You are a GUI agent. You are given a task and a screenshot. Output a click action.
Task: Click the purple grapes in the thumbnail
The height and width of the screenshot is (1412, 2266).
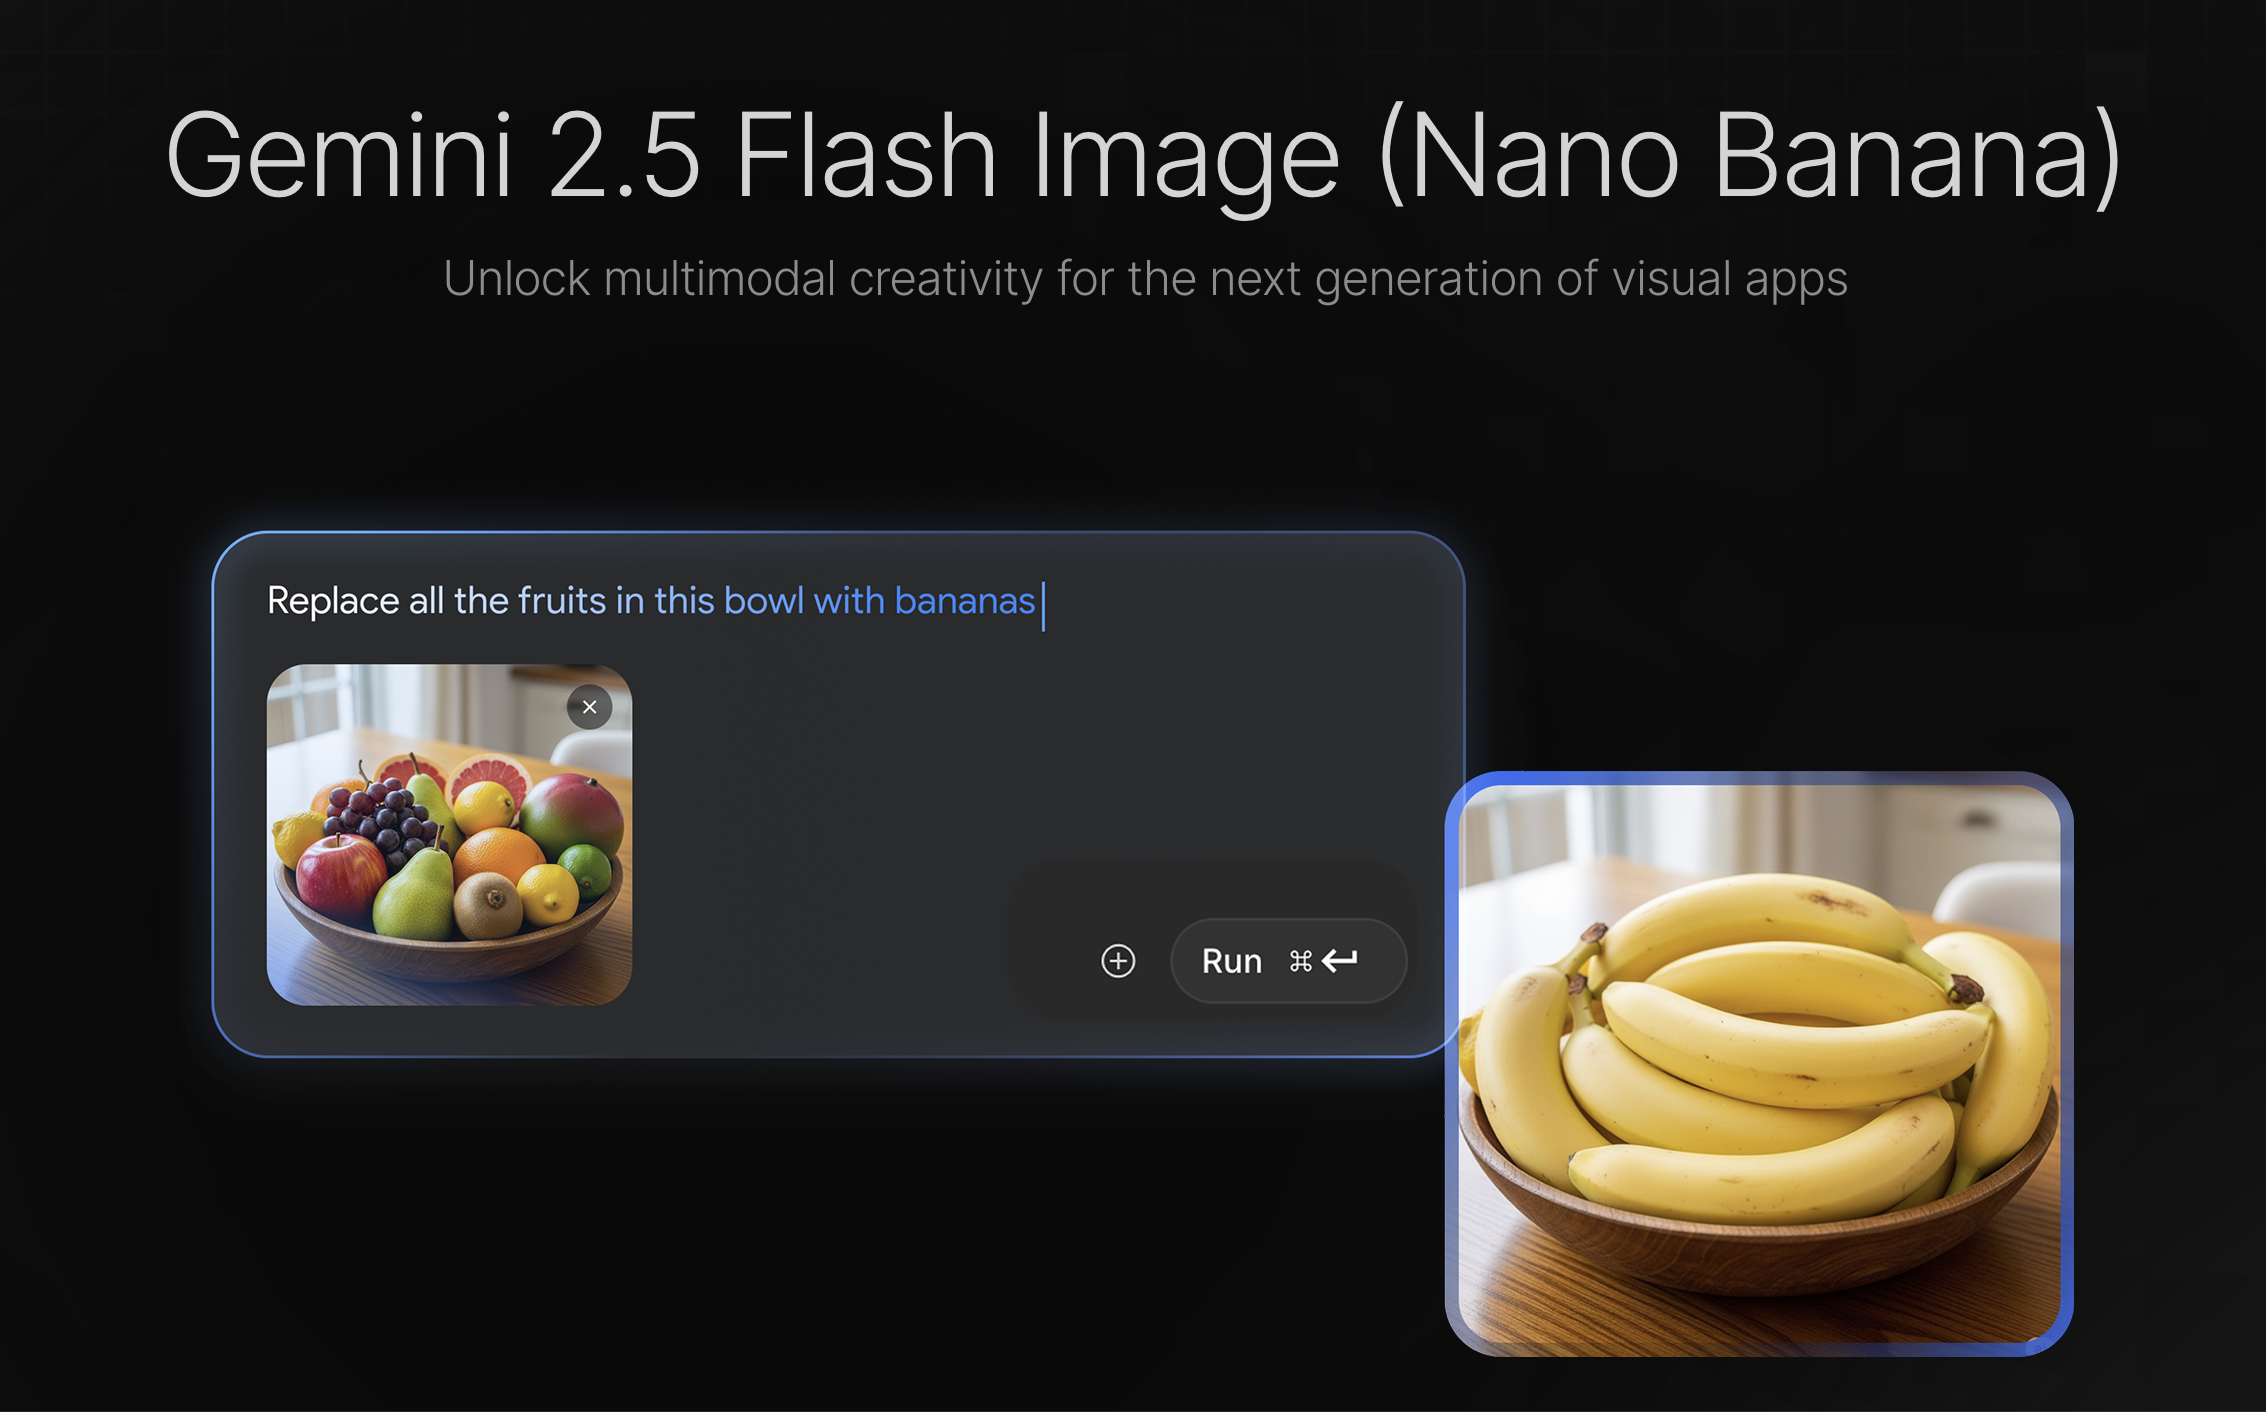coord(382,819)
